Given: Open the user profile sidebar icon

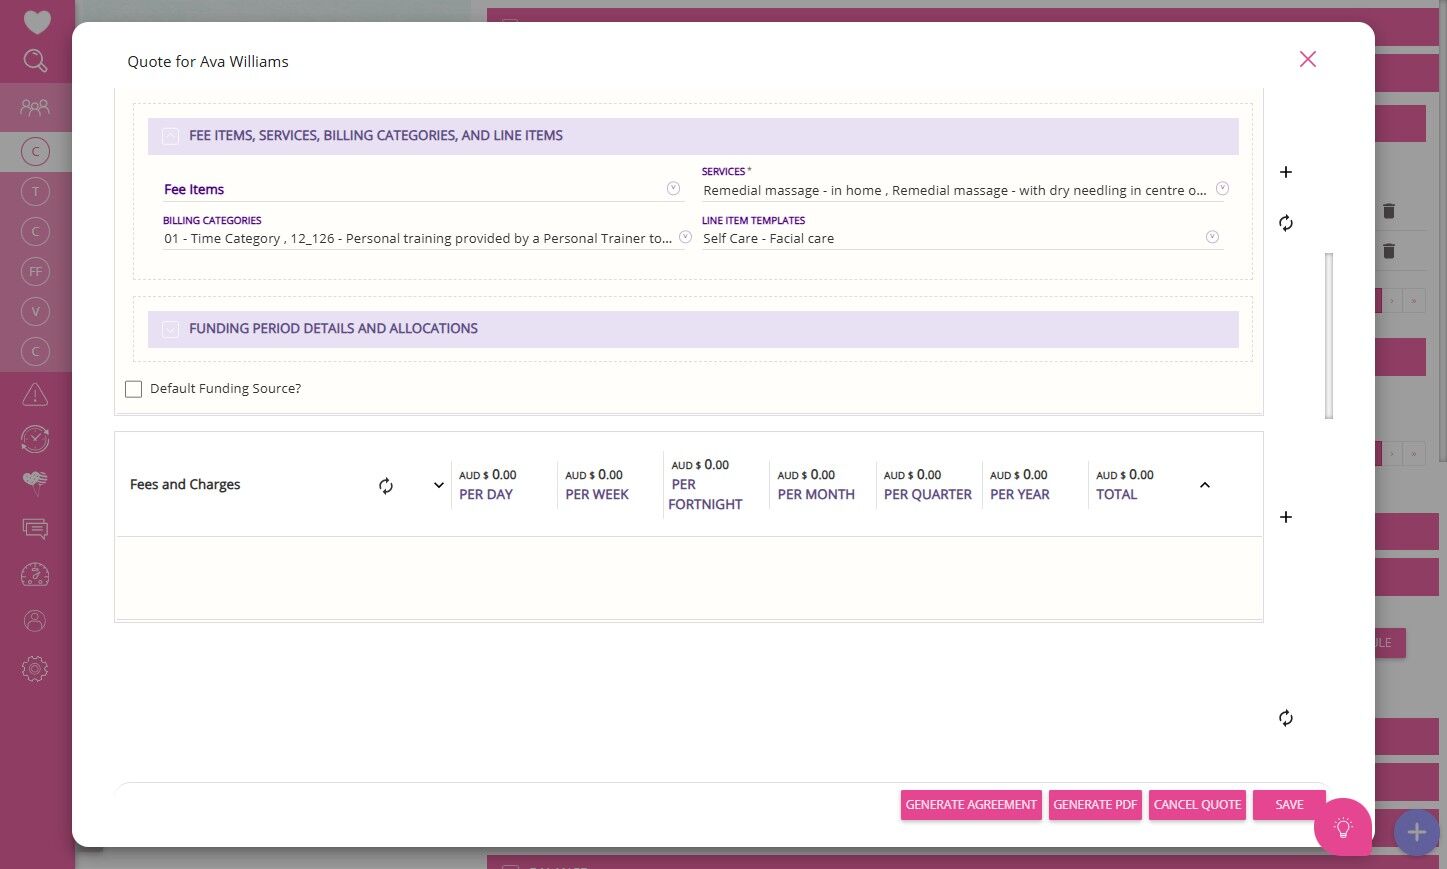Looking at the screenshot, I should [x=35, y=621].
